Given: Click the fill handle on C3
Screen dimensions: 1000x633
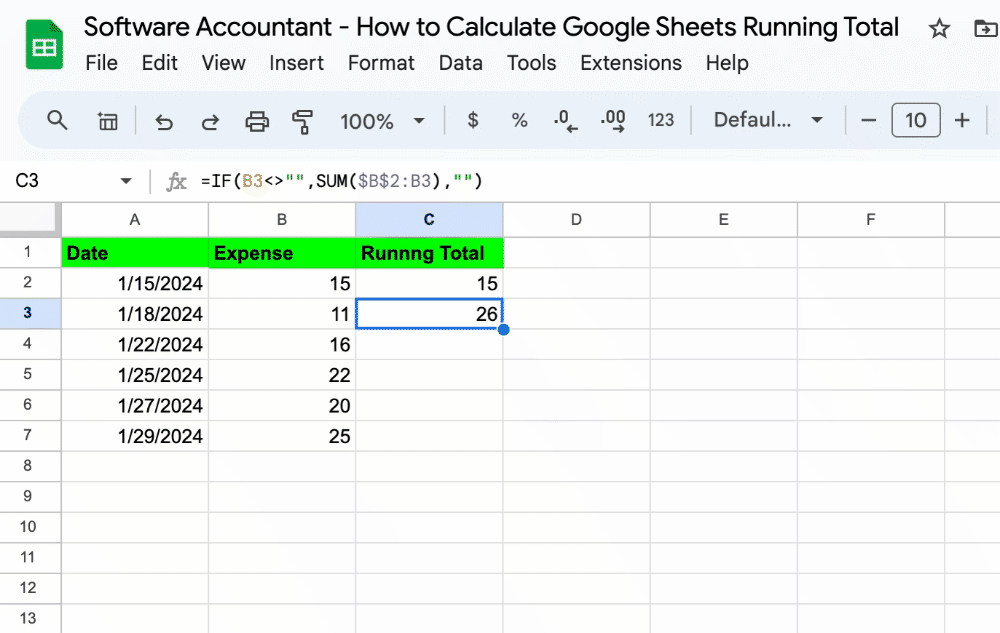Looking at the screenshot, I should [504, 330].
